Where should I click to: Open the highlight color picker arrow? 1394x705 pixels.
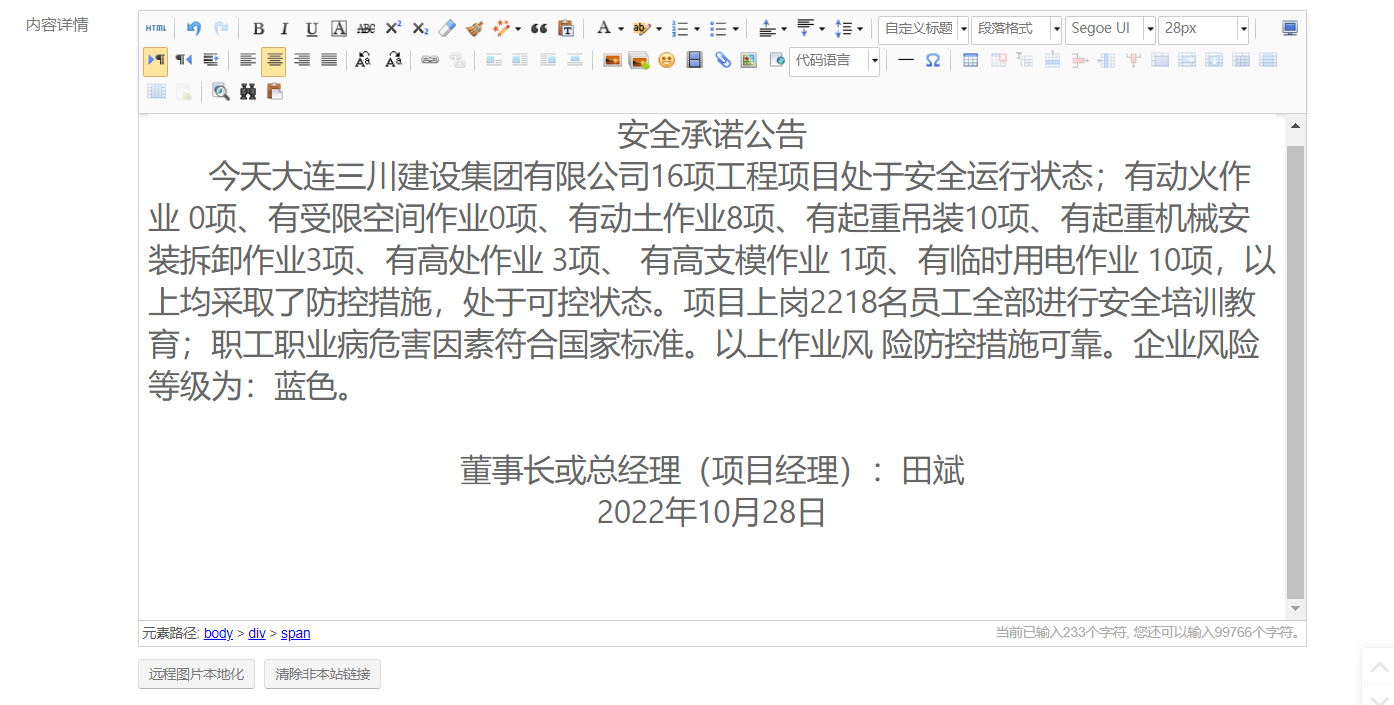pos(658,29)
